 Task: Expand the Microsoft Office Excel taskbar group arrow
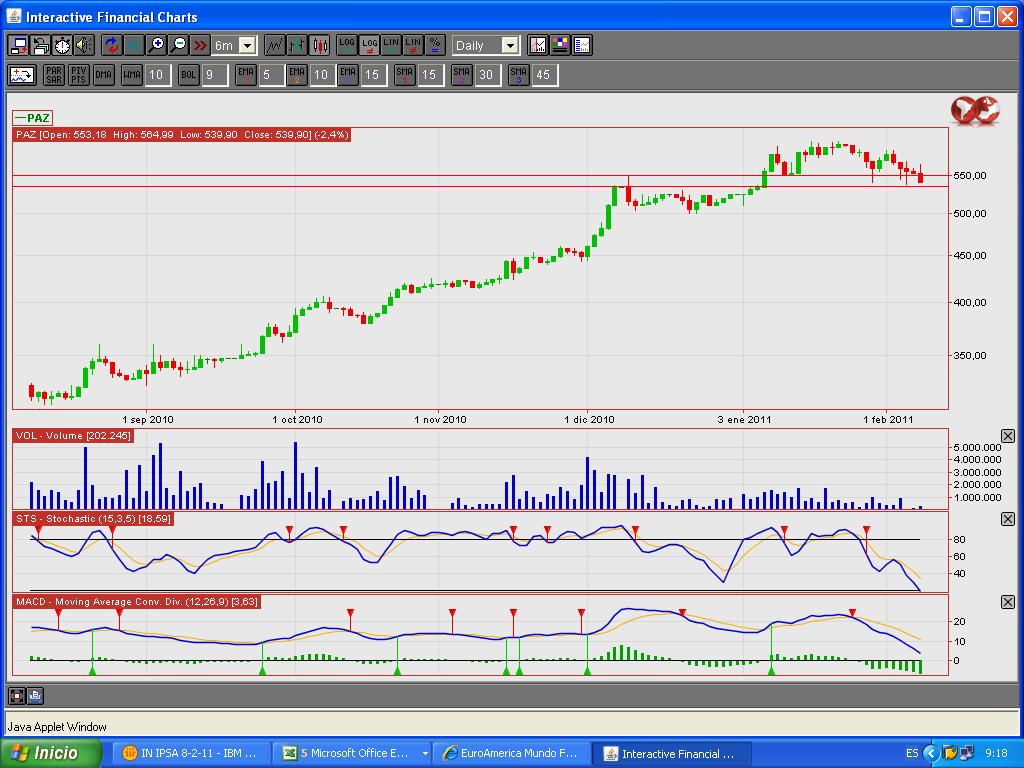point(426,753)
